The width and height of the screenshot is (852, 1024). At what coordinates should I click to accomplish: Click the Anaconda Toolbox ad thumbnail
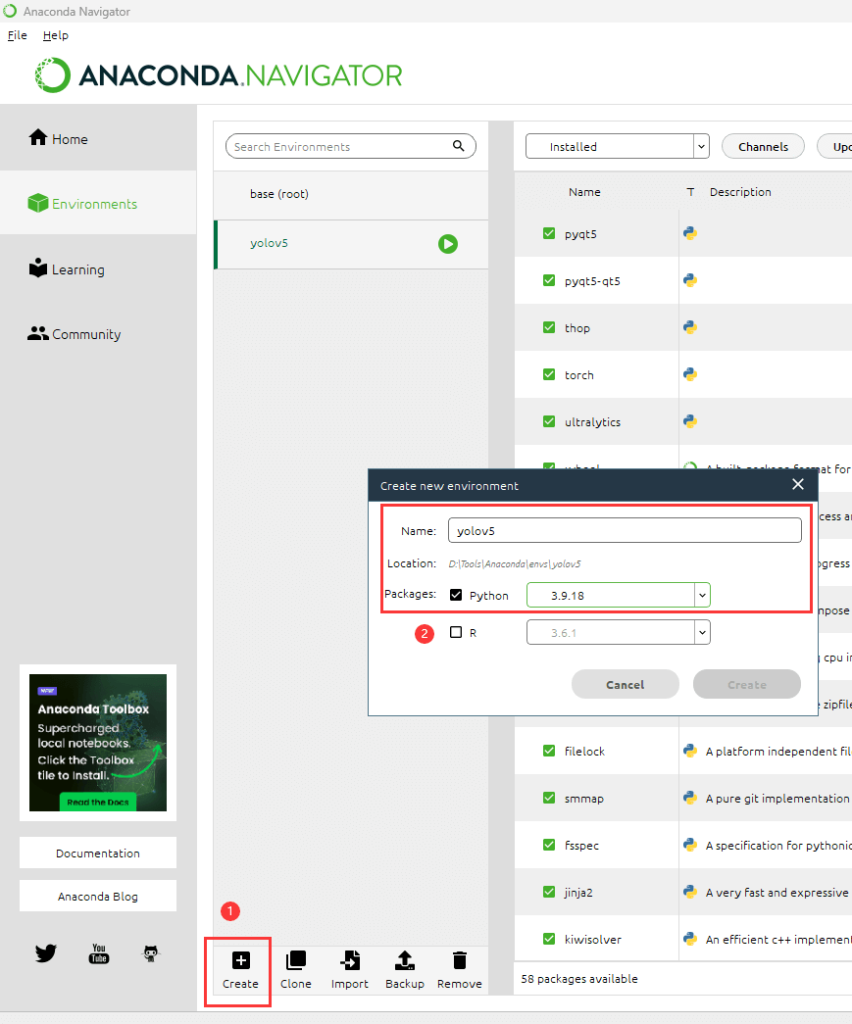(x=98, y=743)
